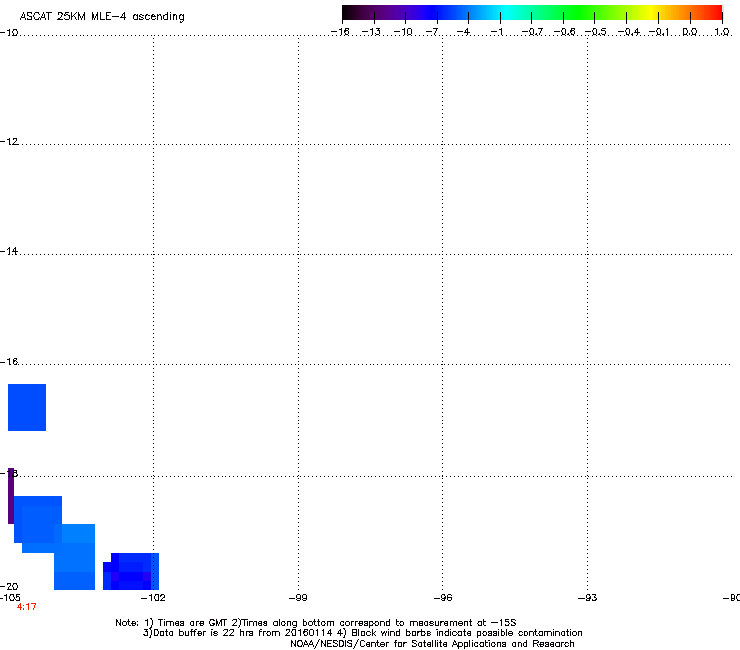Select the -0.5 color bar scale label
This screenshot has height=650, width=740.
coord(596,32)
